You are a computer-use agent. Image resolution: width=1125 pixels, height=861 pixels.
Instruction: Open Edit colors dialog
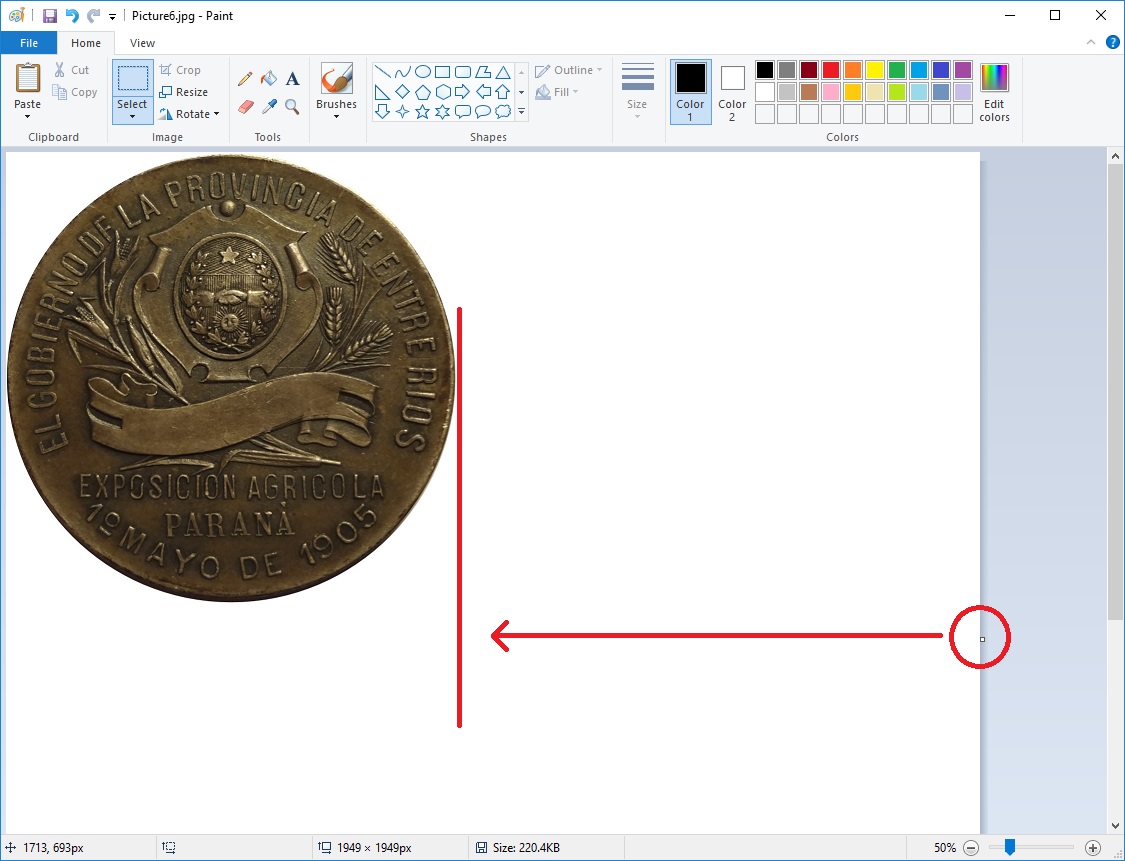(x=994, y=91)
